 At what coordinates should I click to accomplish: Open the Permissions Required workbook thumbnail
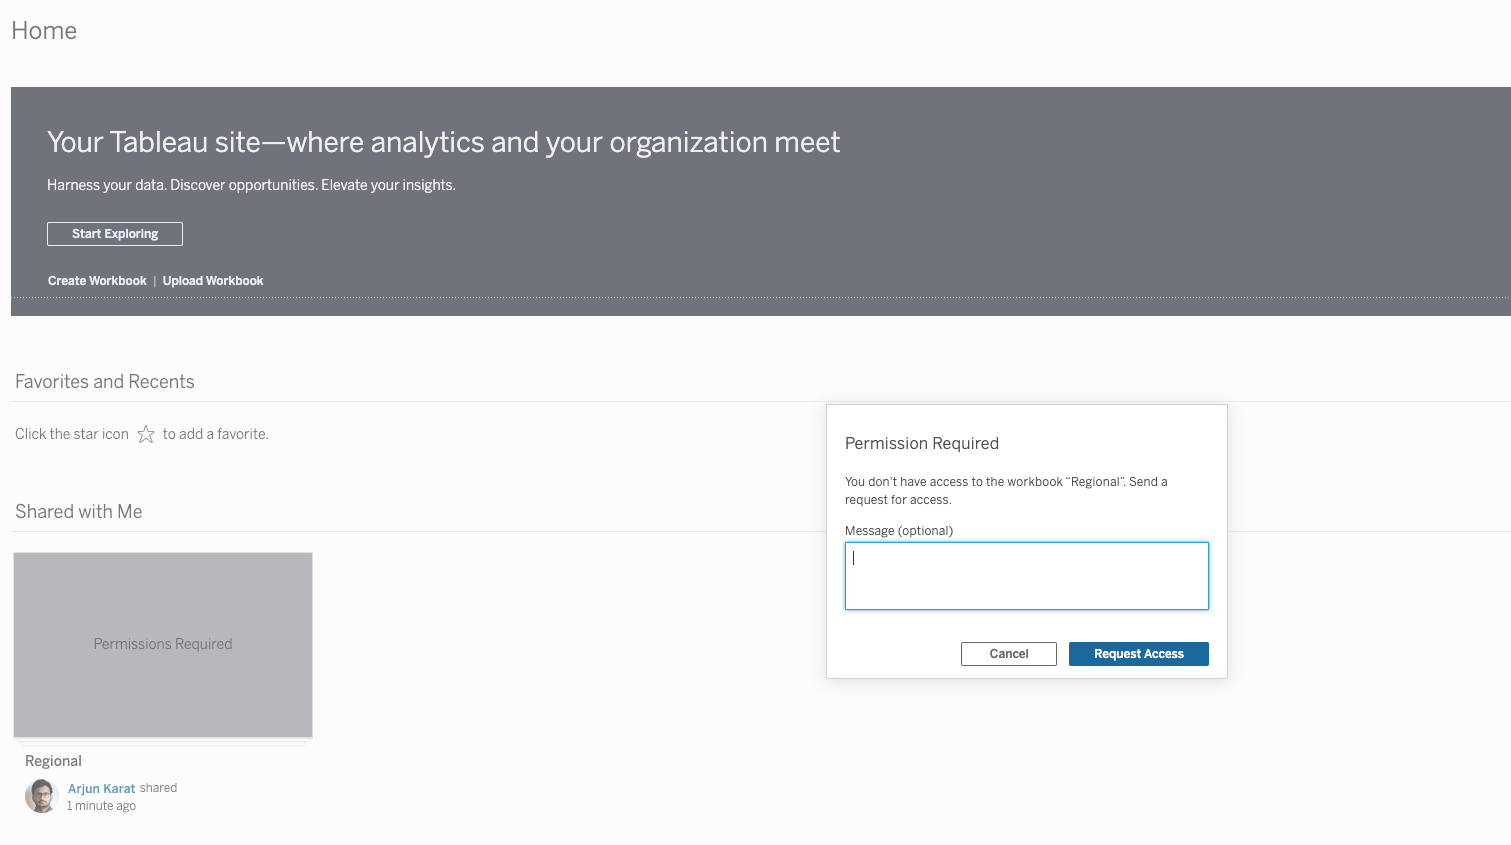[163, 645]
